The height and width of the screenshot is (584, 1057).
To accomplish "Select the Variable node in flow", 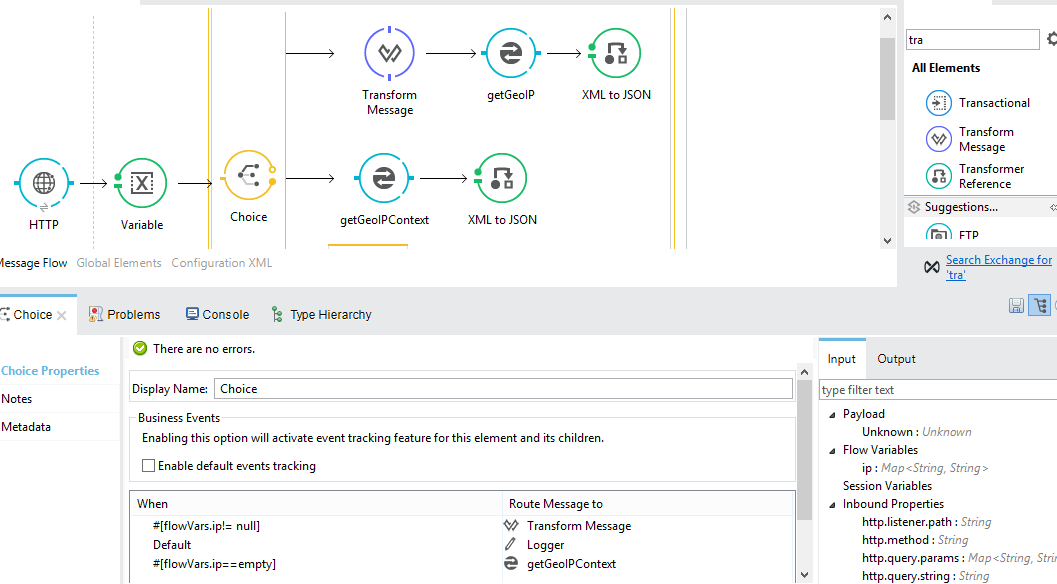I will pyautogui.click(x=142, y=183).
